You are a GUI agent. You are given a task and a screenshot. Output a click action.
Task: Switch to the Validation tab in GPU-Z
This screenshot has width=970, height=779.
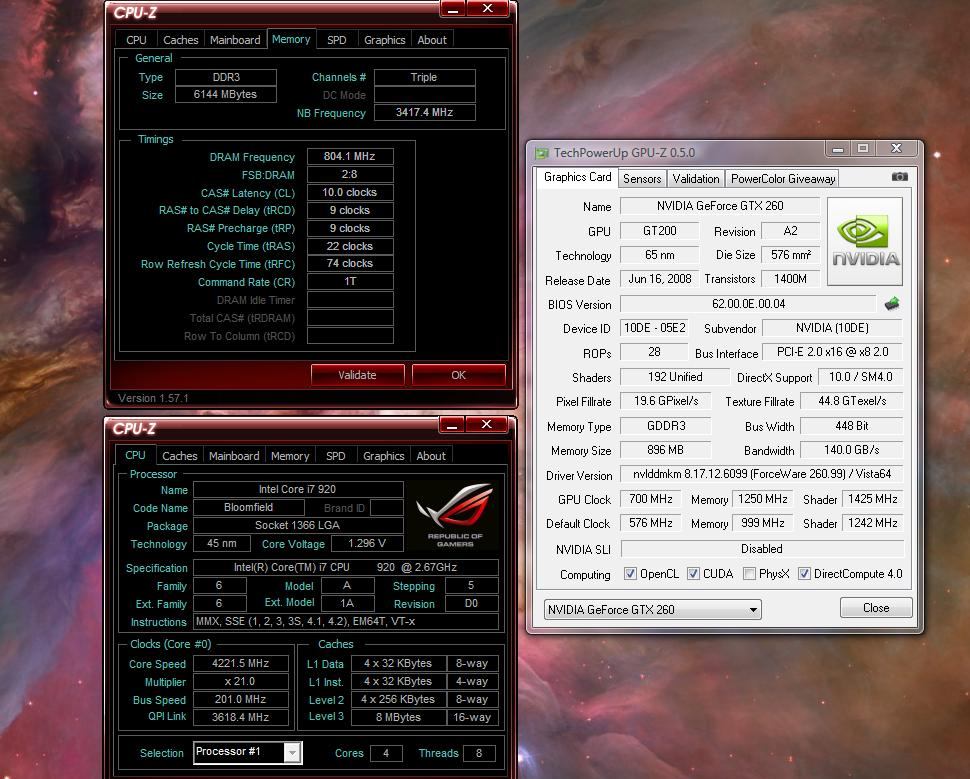(x=696, y=179)
